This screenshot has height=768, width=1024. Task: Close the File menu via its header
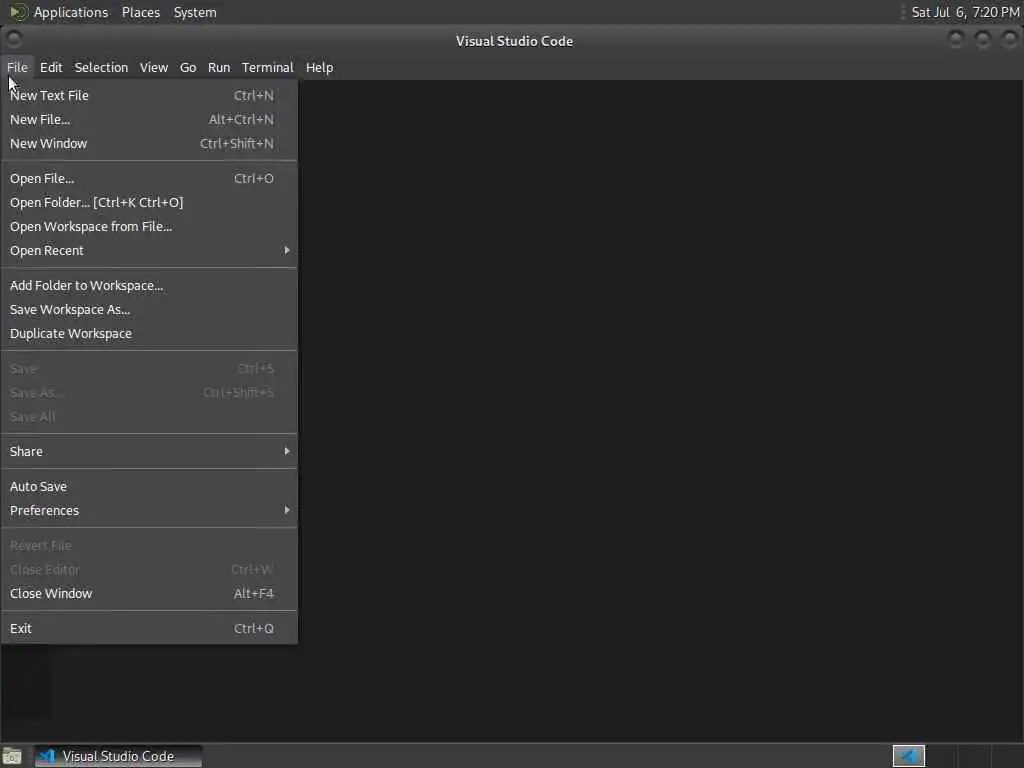17,67
